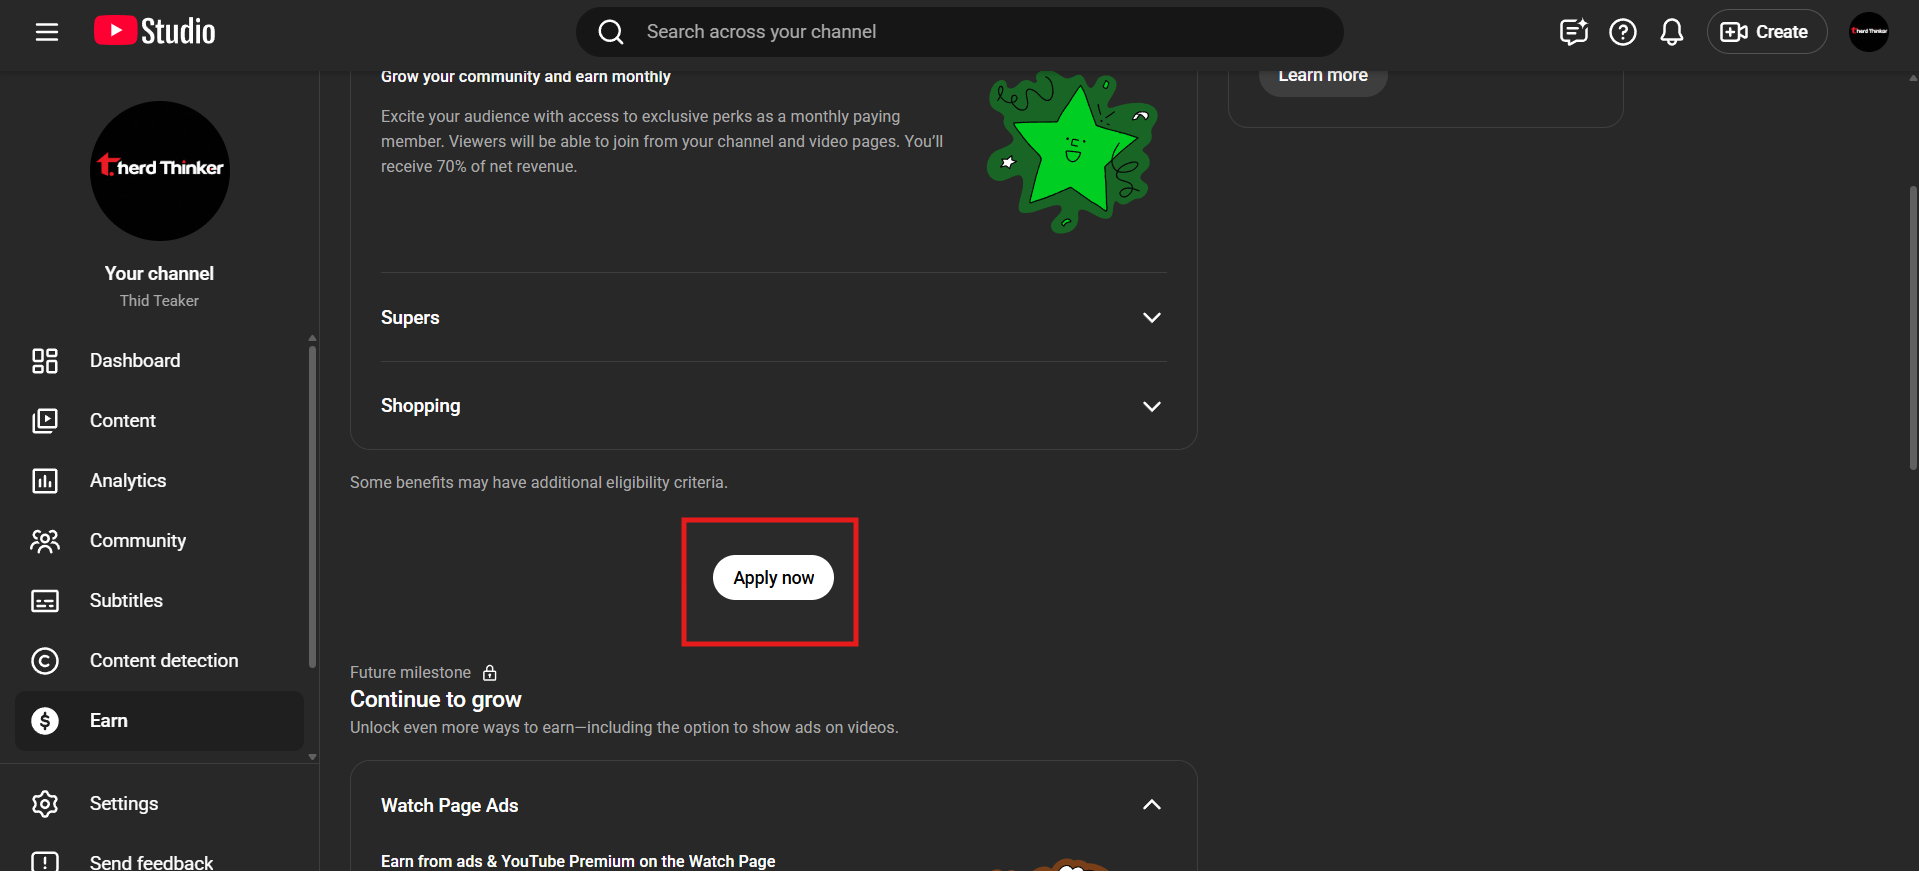The height and width of the screenshot is (871, 1919).
Task: Click the Content detection copyright icon
Action: pyautogui.click(x=45, y=661)
